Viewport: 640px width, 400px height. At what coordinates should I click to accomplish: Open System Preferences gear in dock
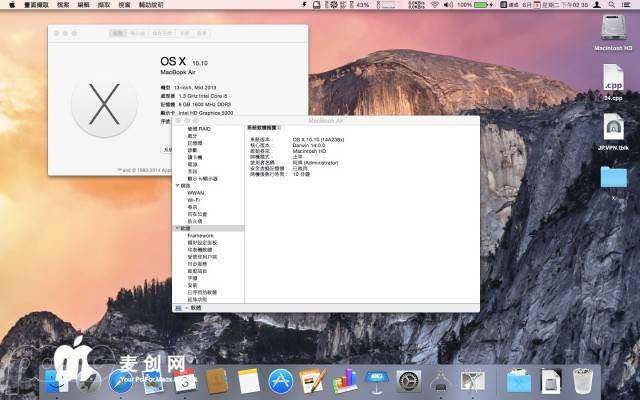tap(408, 381)
